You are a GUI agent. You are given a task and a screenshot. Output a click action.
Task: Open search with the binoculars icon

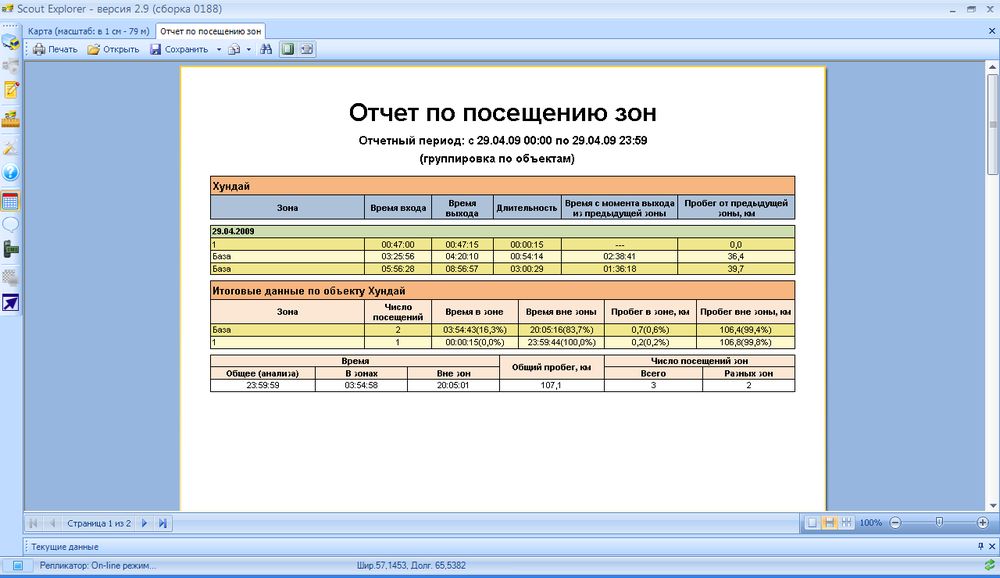(266, 49)
